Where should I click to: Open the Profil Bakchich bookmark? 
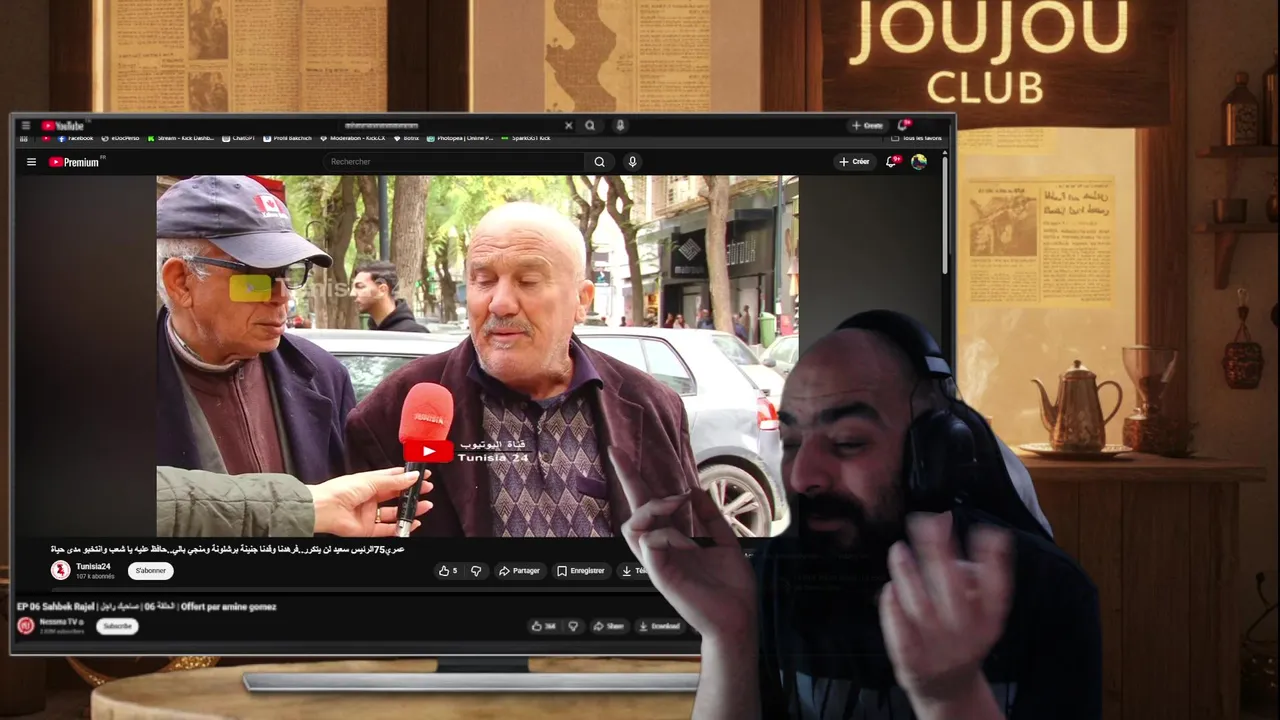(287, 138)
